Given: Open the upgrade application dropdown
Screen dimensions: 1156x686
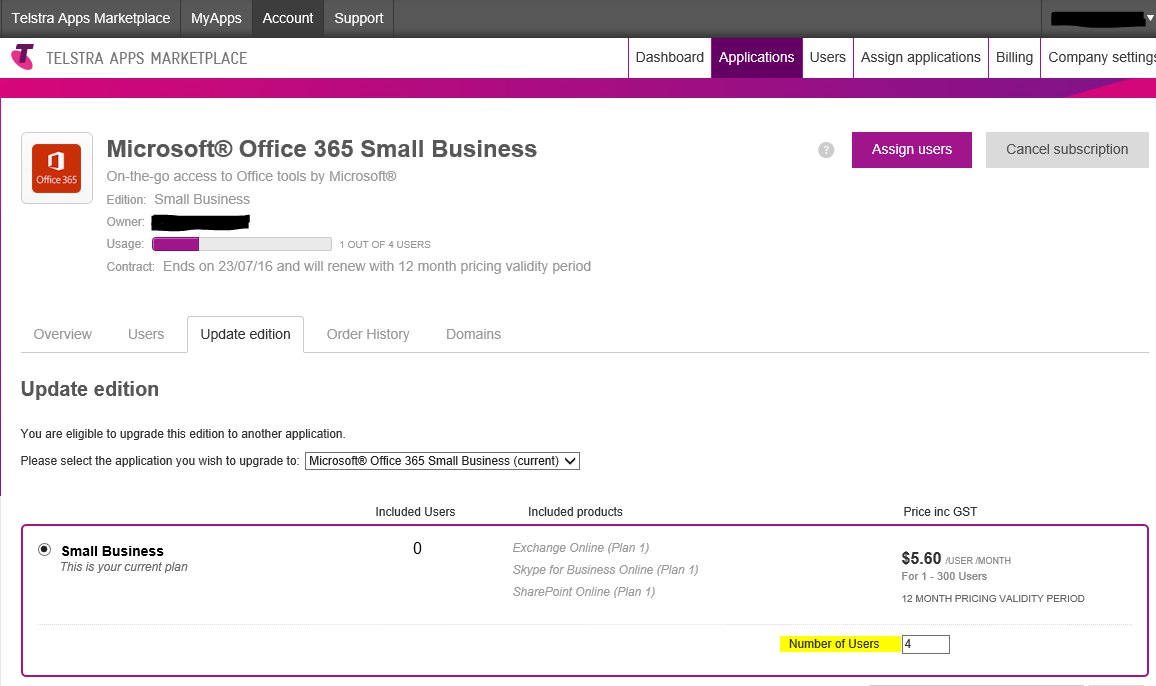Looking at the screenshot, I should [442, 461].
